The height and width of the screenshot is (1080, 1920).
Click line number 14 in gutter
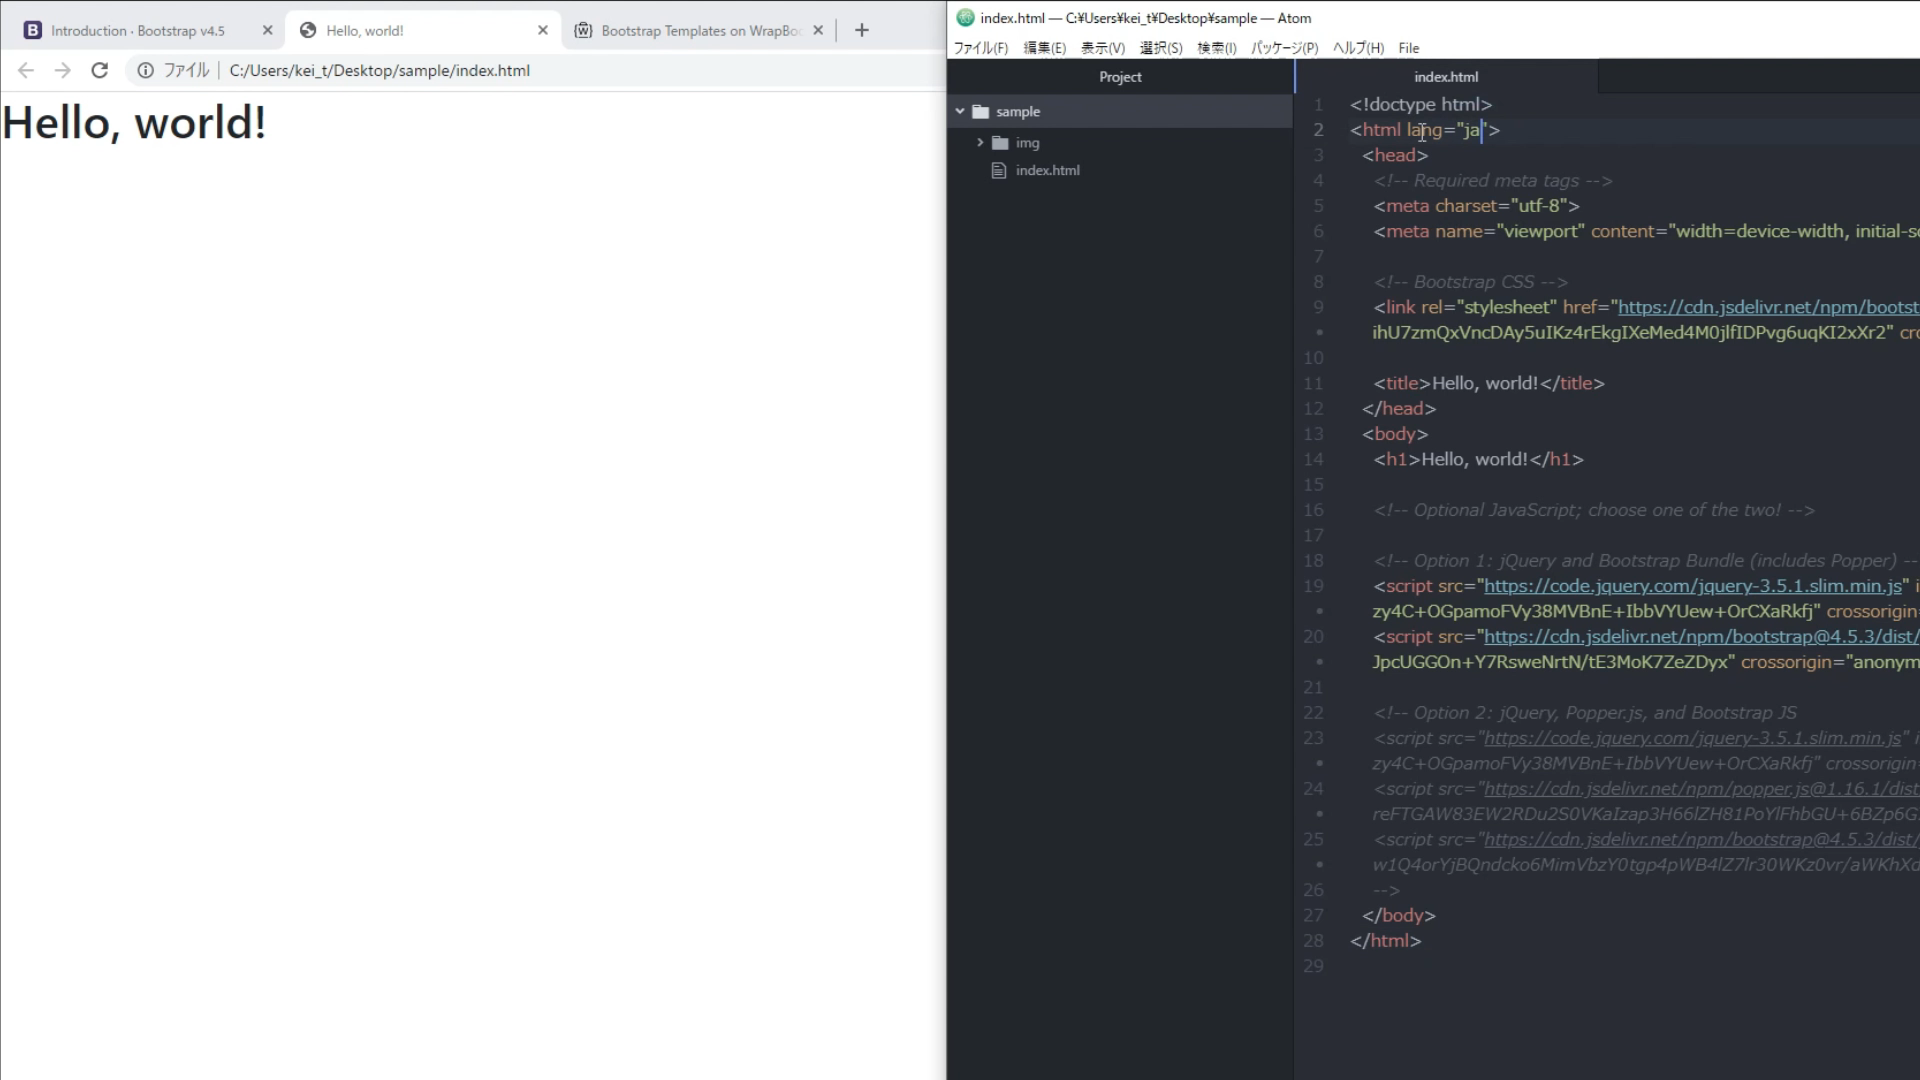tap(1313, 459)
